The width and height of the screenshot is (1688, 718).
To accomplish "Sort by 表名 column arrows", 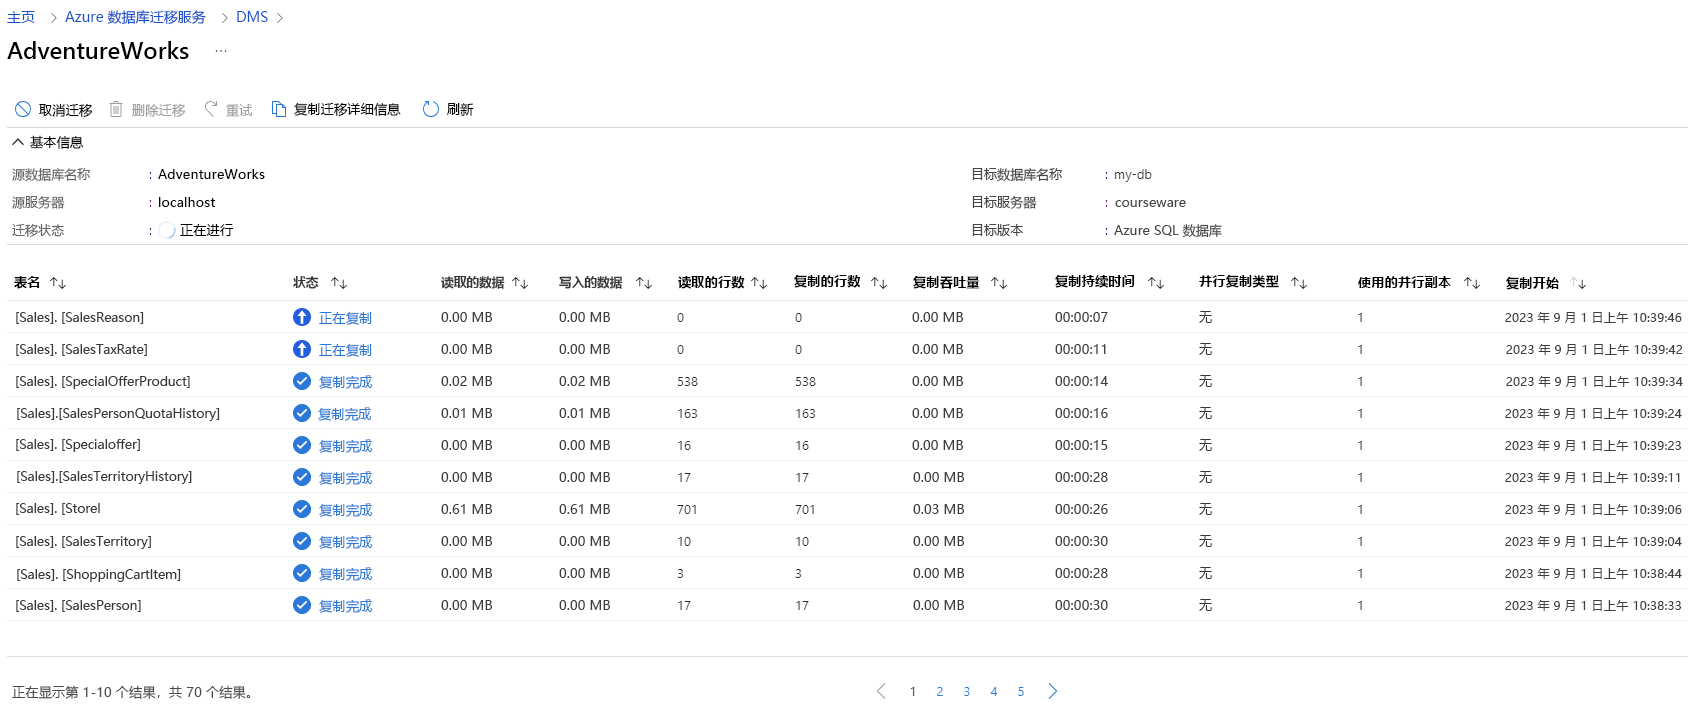I will click(58, 283).
